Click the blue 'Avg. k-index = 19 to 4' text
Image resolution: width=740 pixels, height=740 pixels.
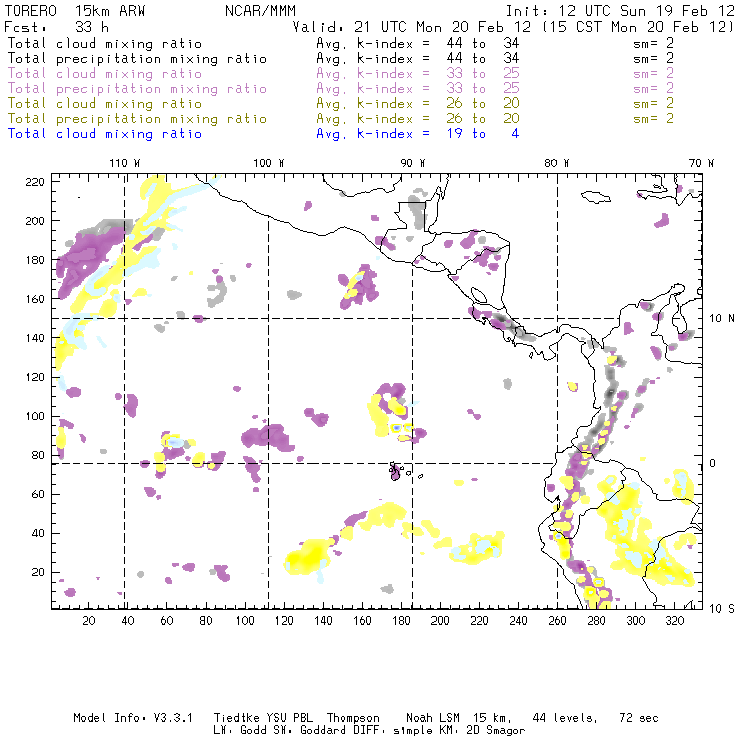[418, 134]
